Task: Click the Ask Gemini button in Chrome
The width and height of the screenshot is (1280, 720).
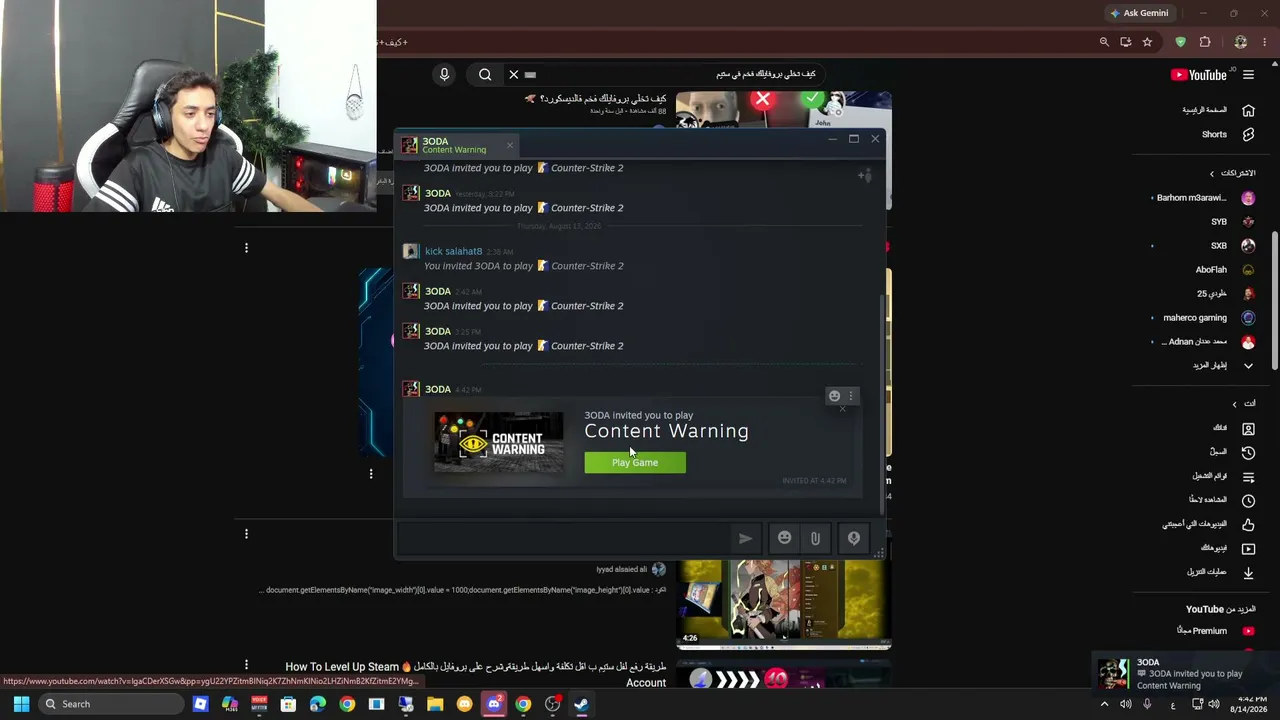Action: (x=1139, y=13)
